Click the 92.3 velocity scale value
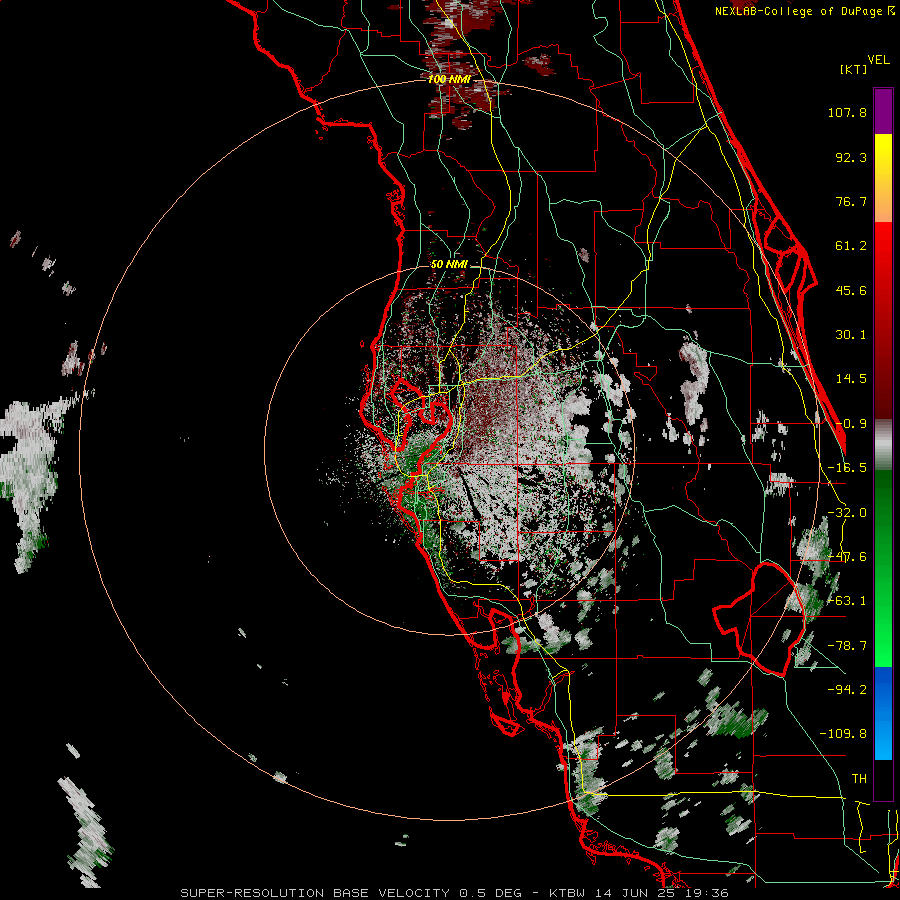The image size is (900, 900). pyautogui.click(x=851, y=157)
